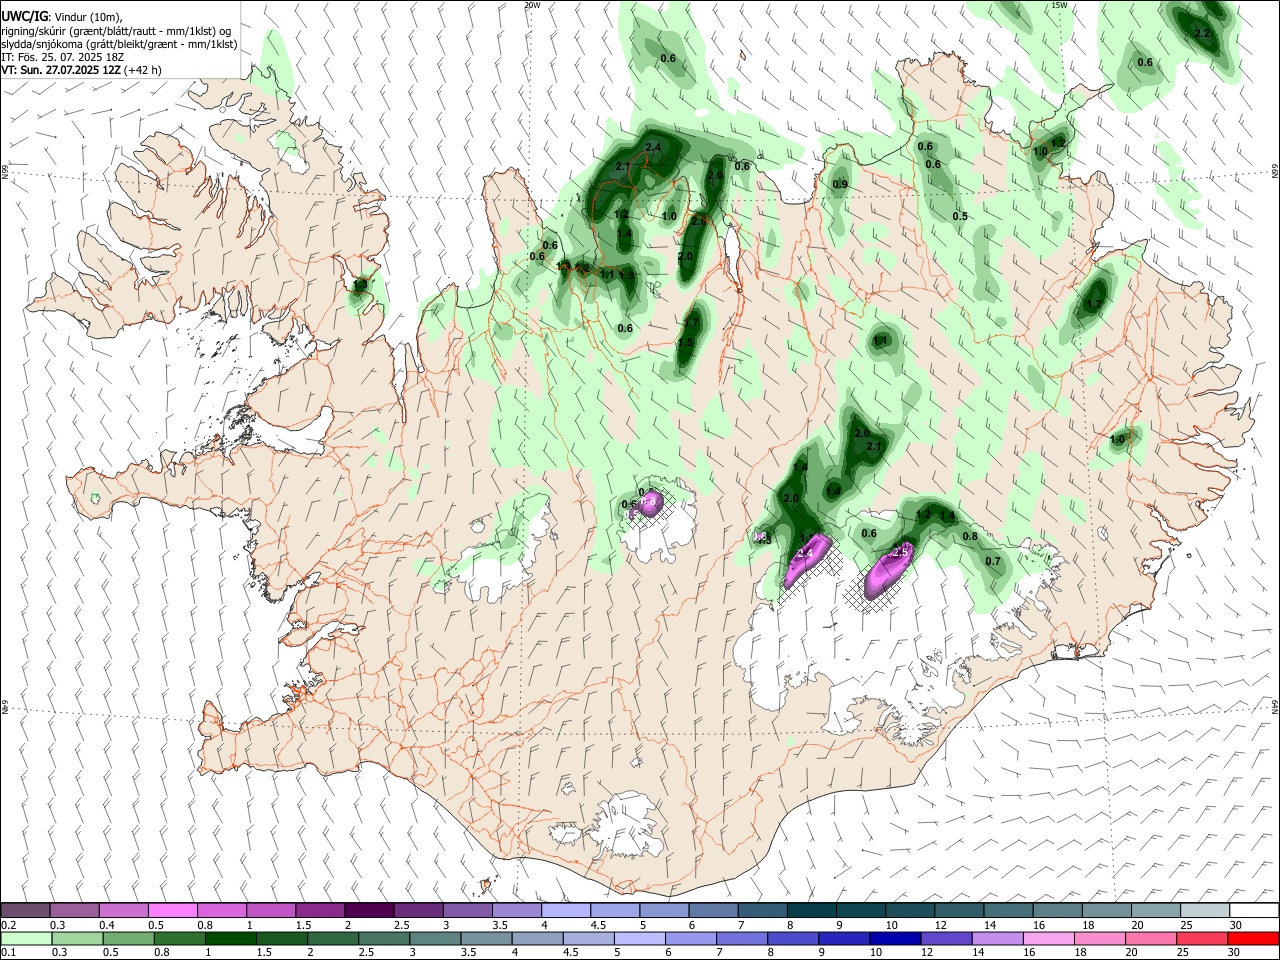This screenshot has width=1280, height=960.
Task: Click the bright magenta 0.5–0.8 swatch in the upper legend row
Action: pos(172,911)
